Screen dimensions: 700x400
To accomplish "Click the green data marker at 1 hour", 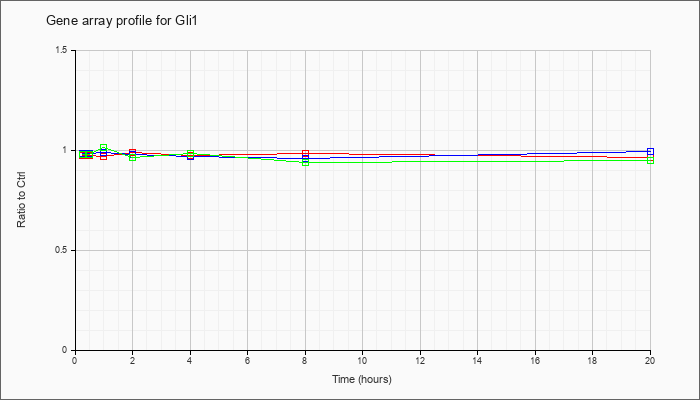I will coord(104,148).
